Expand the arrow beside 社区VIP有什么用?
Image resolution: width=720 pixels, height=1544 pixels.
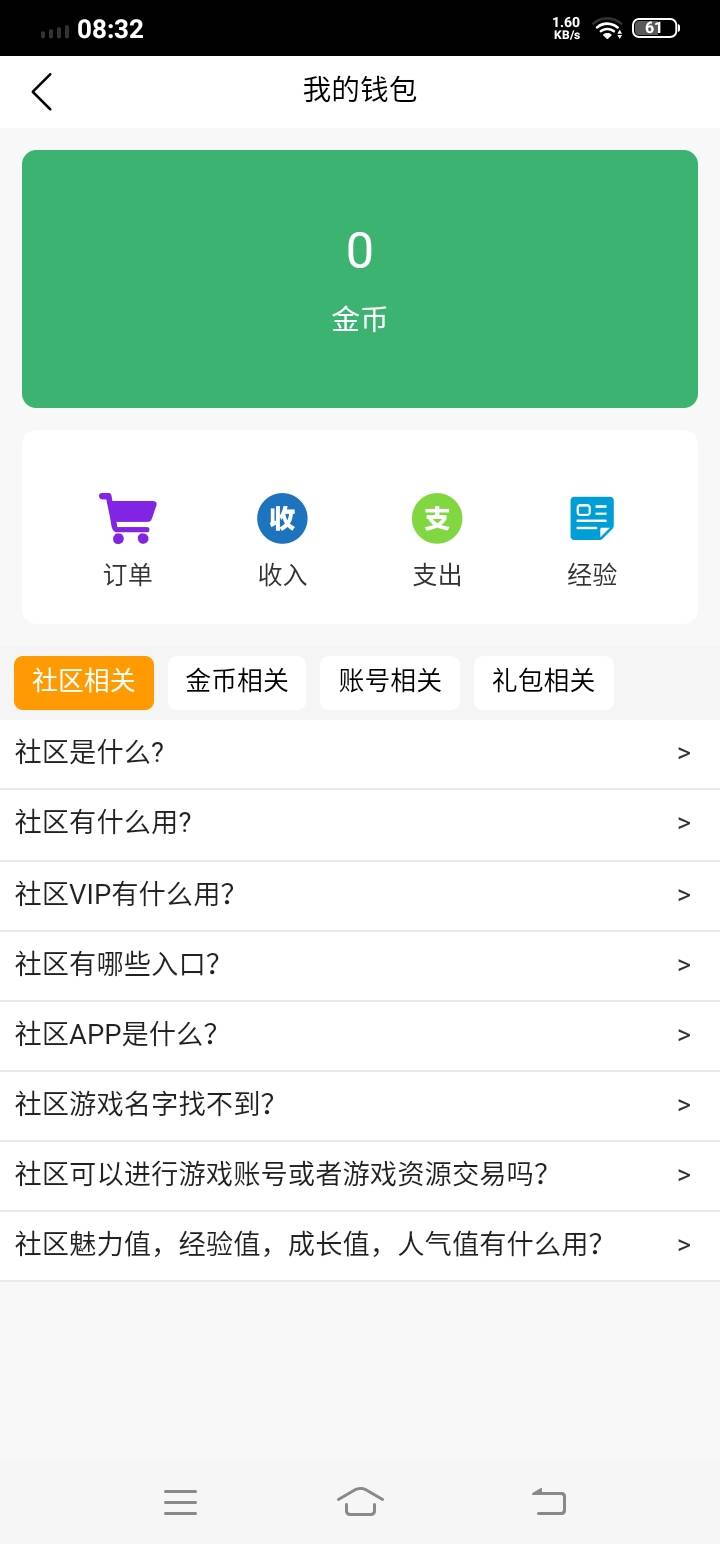click(x=684, y=895)
